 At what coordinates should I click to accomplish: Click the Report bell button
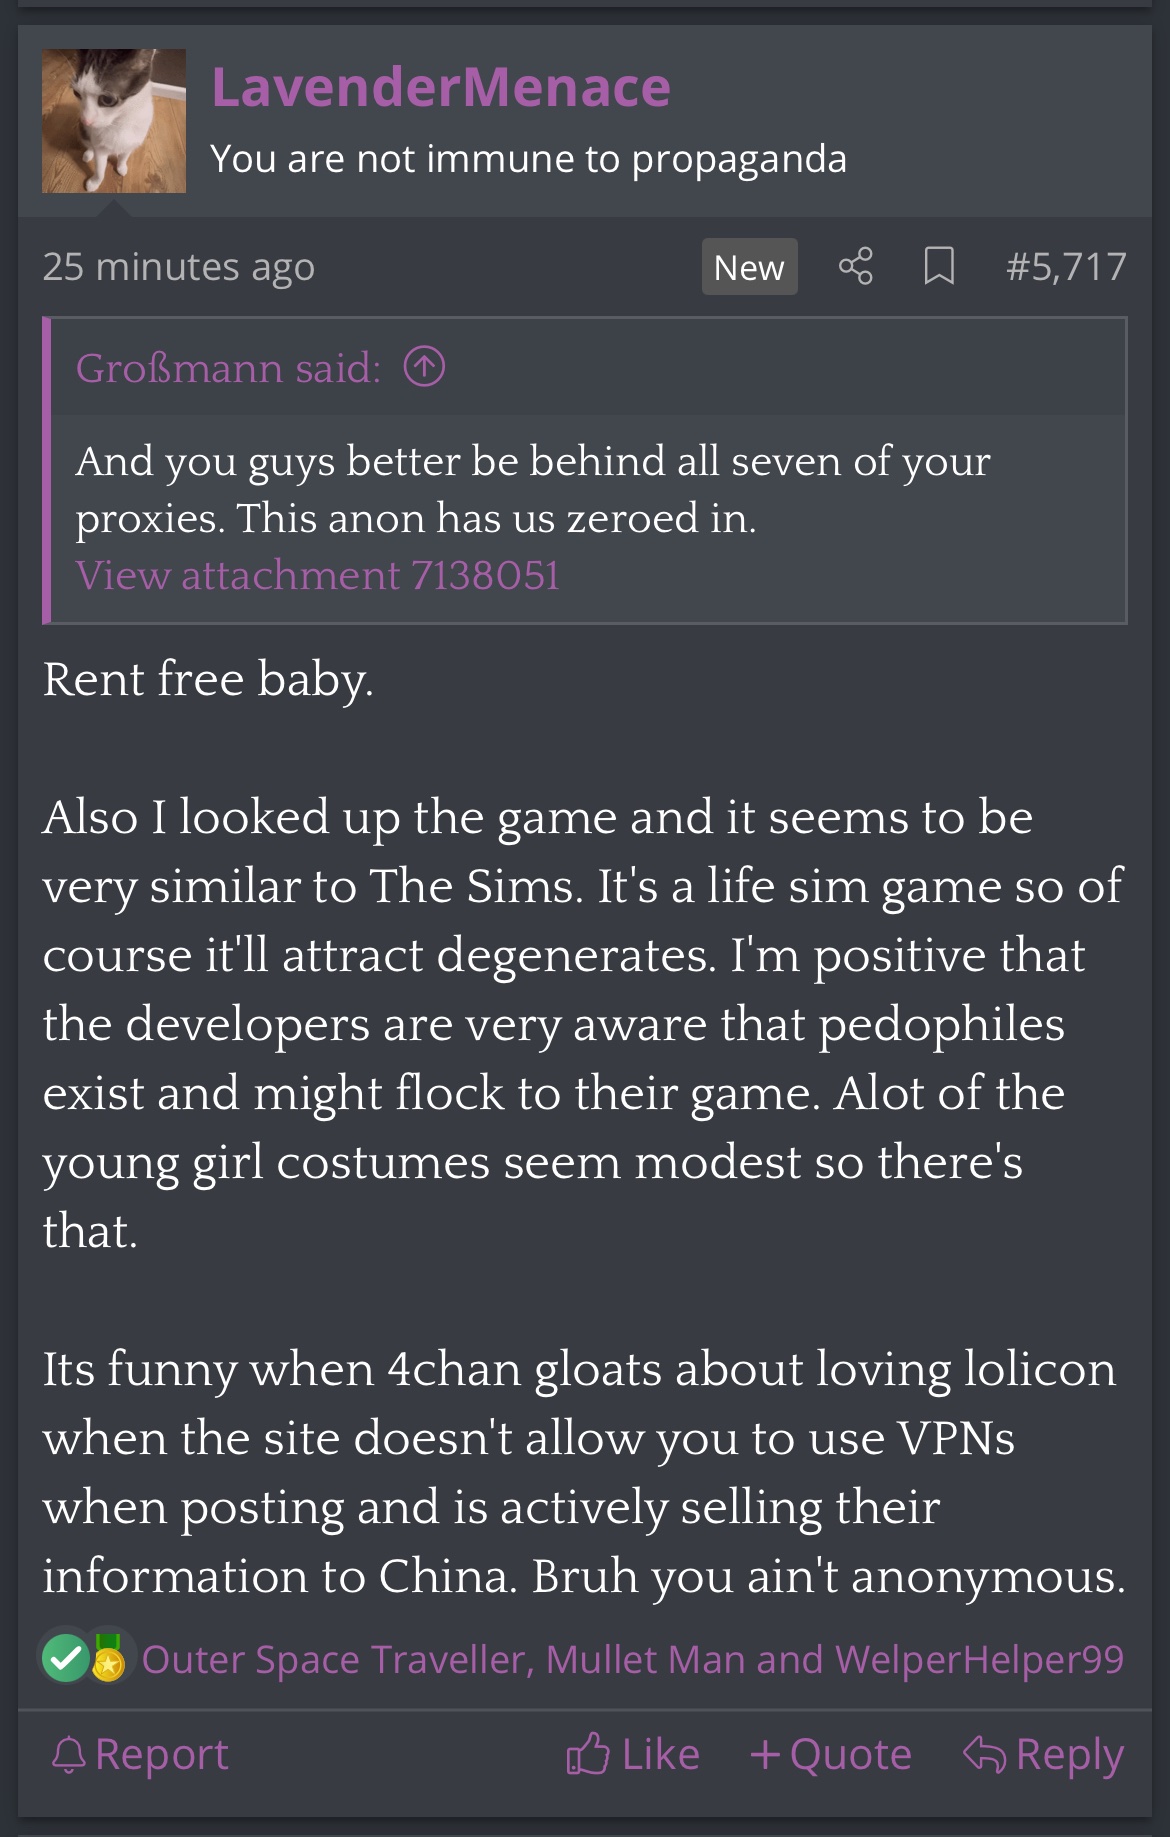[140, 1754]
